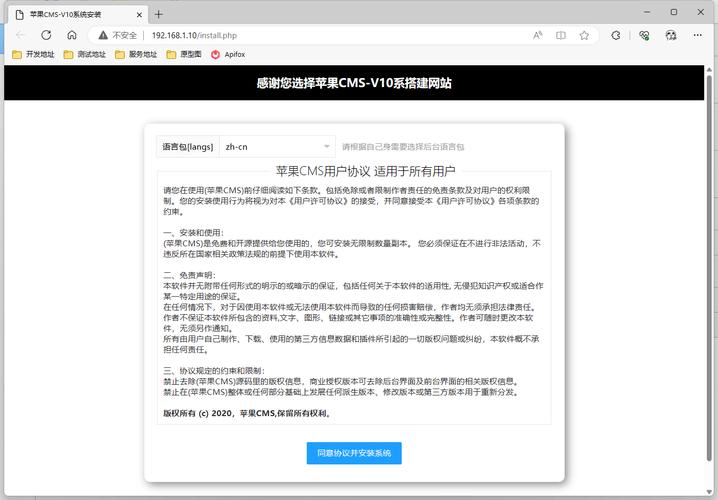Click heading 苹果CMS用户协议 适用于所有用户
Viewport: 718px width, 500px height.
click(365, 171)
